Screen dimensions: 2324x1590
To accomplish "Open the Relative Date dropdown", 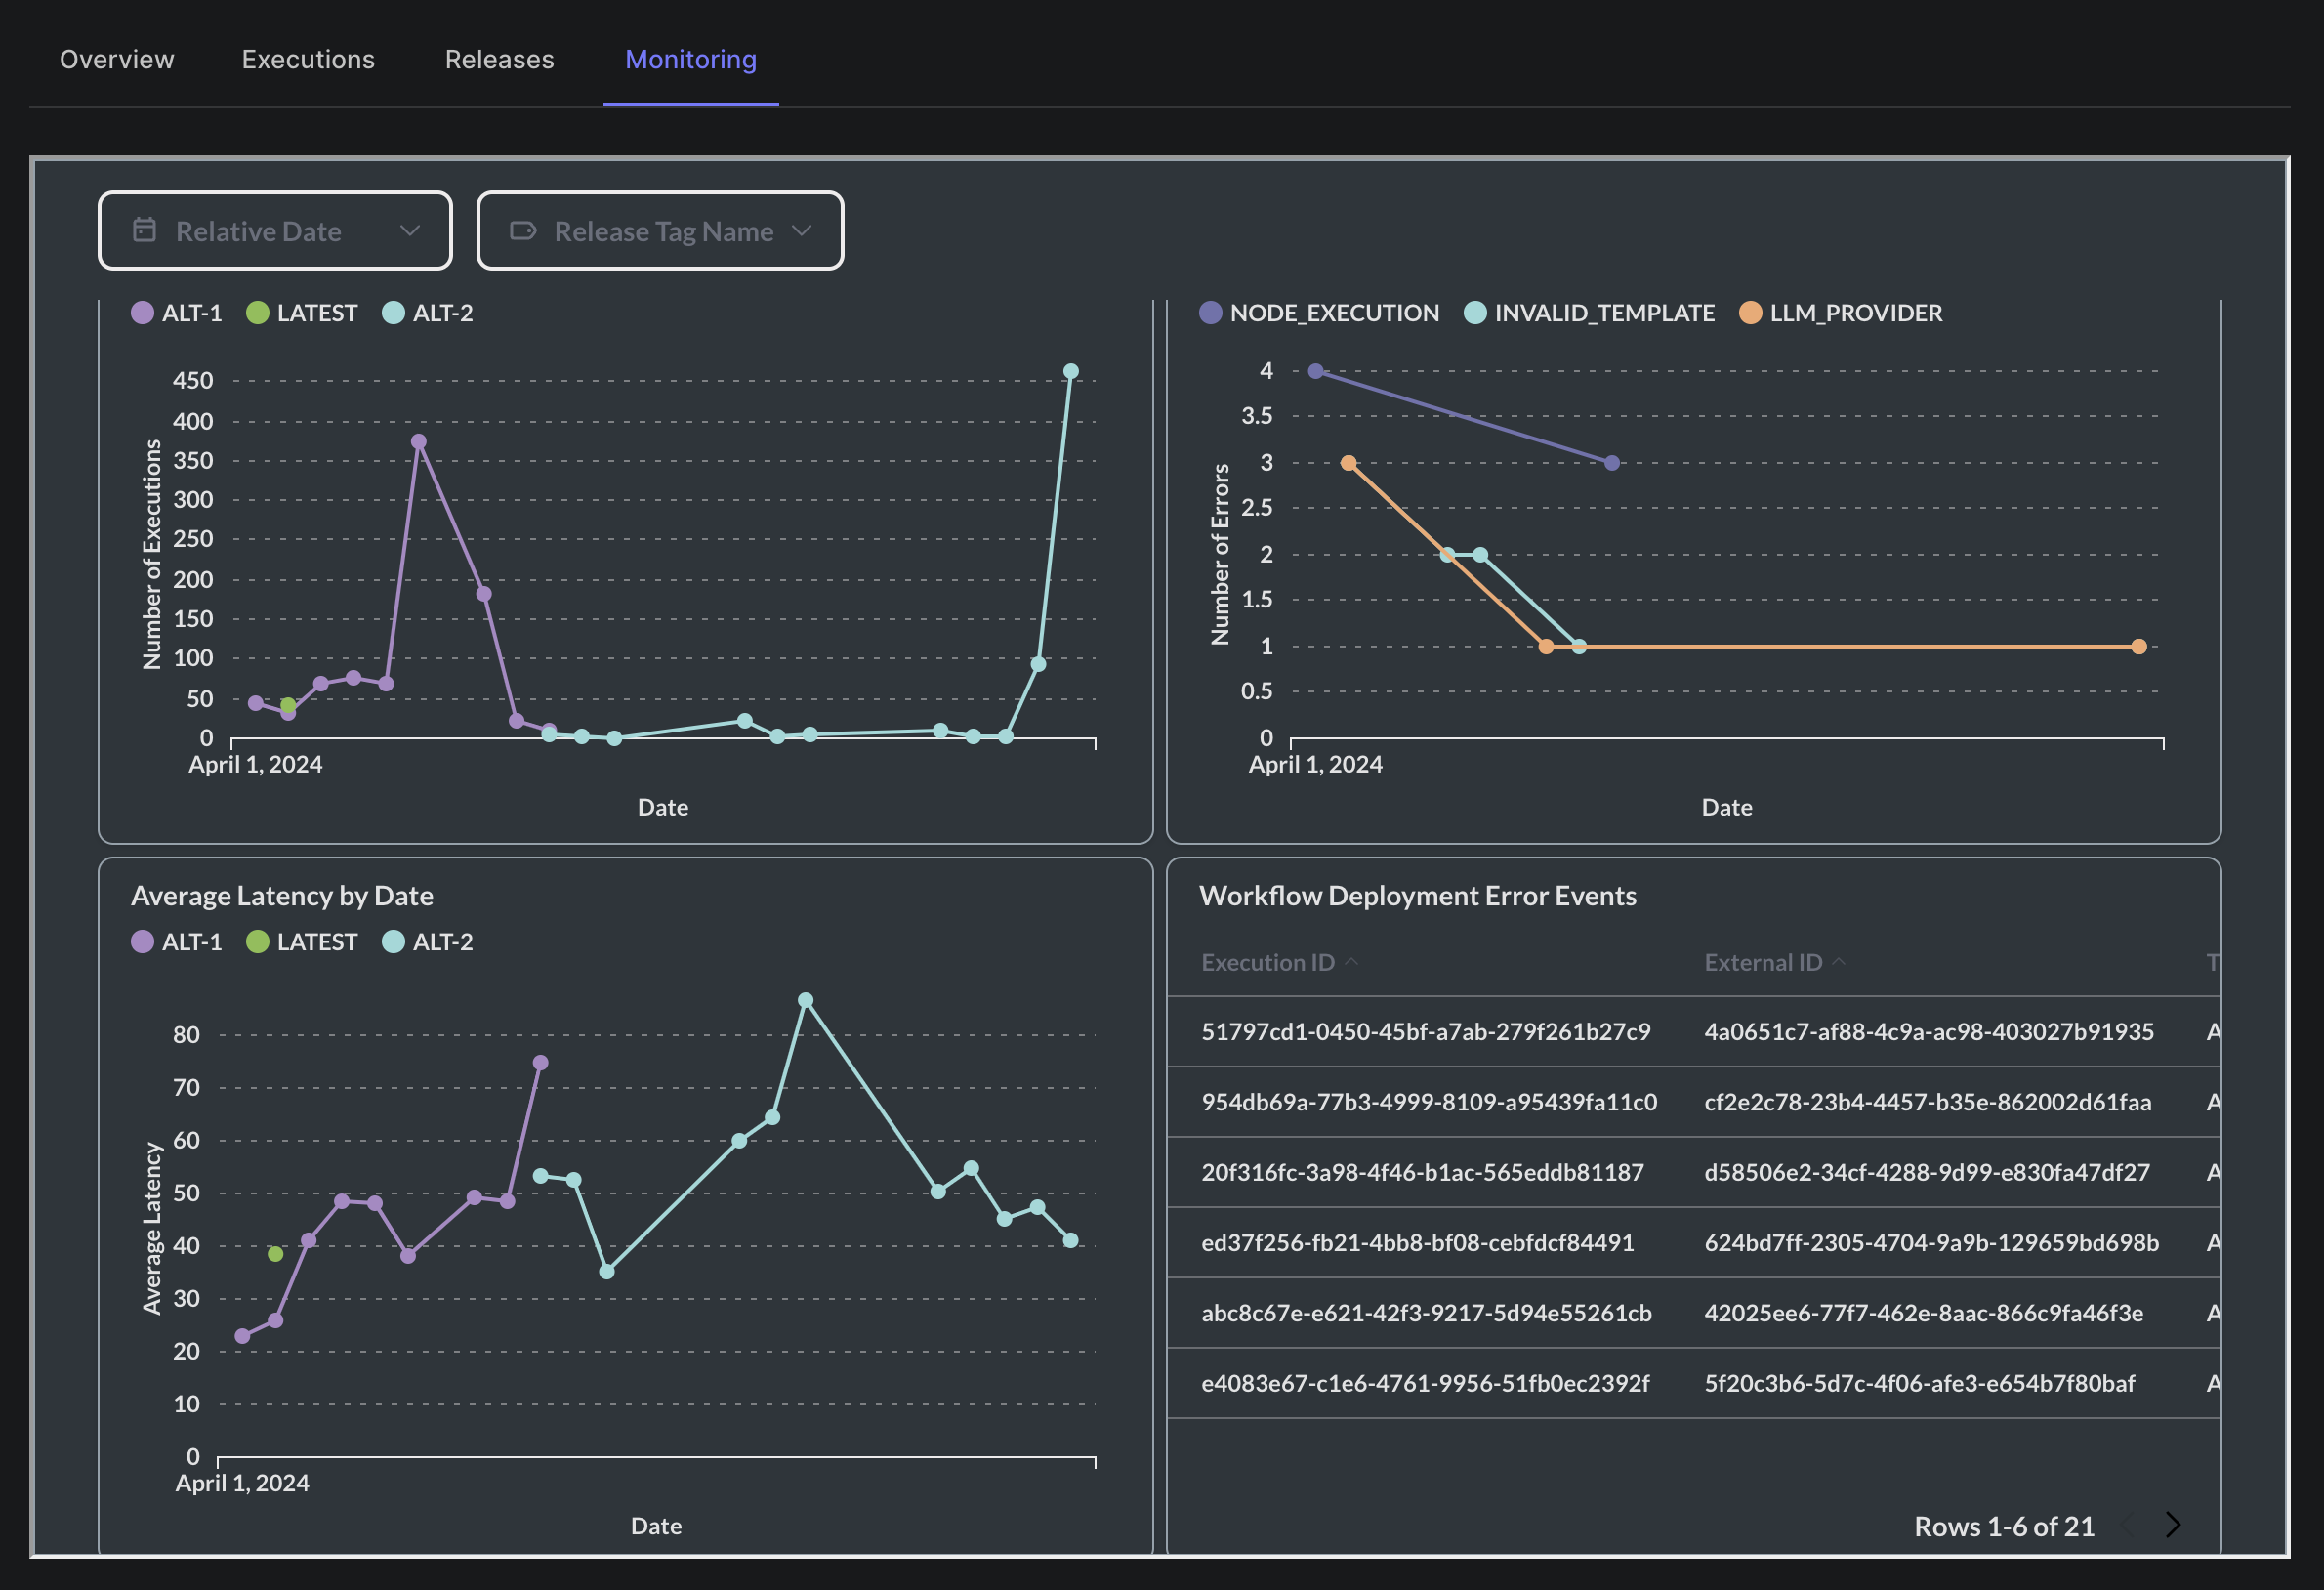I will click(x=275, y=231).
